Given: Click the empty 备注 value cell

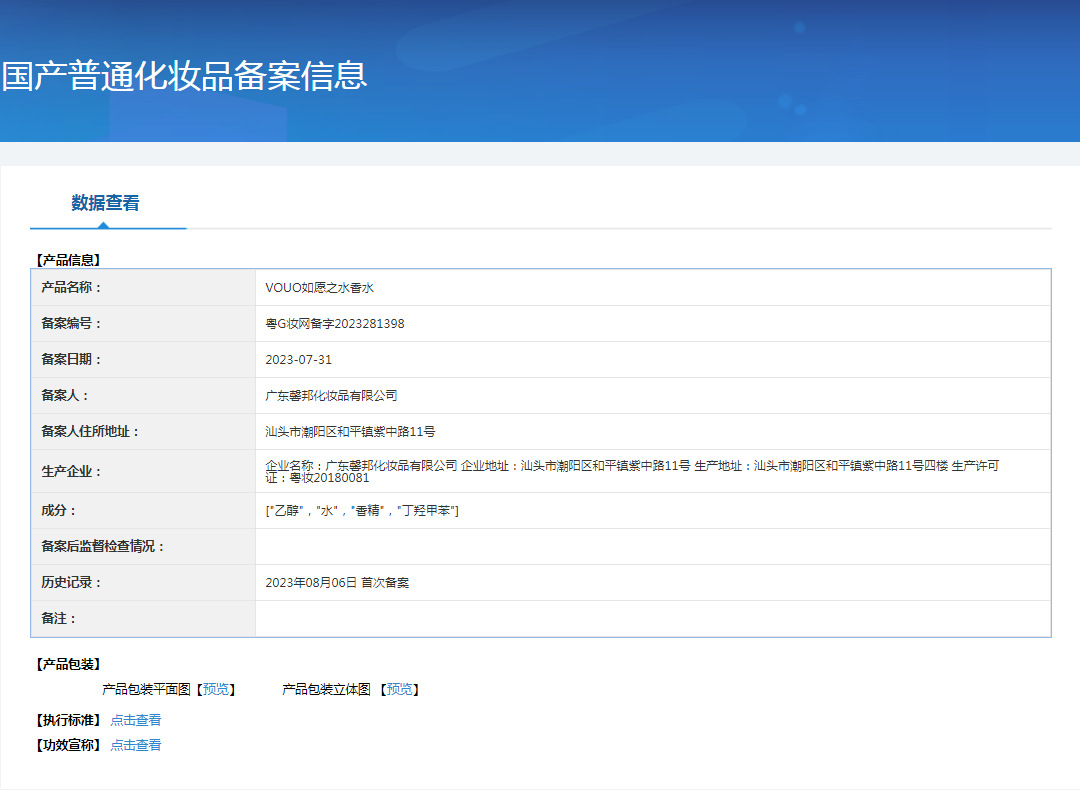Looking at the screenshot, I should coord(652,619).
